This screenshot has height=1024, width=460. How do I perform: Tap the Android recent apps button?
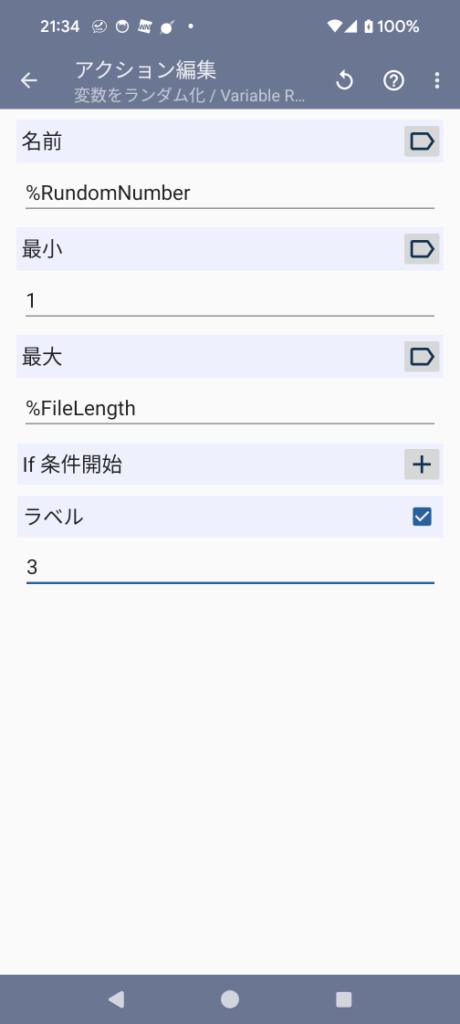(x=344, y=999)
